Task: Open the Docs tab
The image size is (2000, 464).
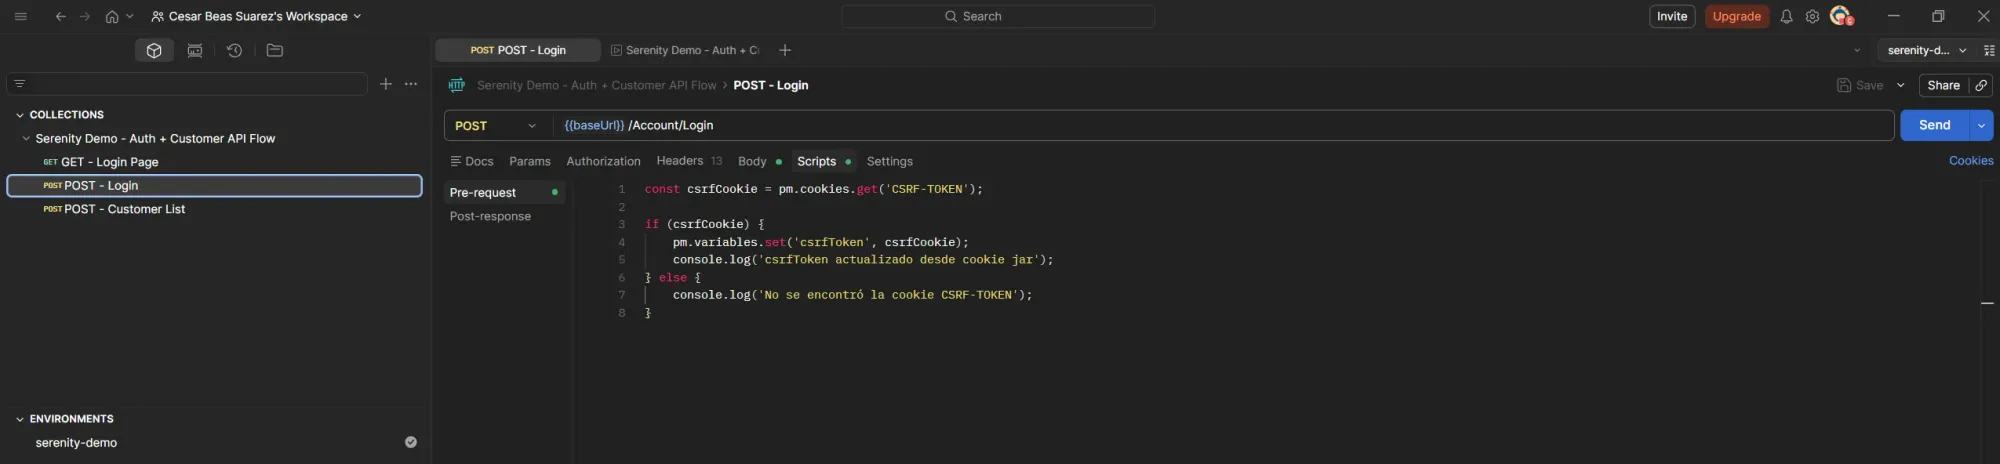Action: pos(472,161)
